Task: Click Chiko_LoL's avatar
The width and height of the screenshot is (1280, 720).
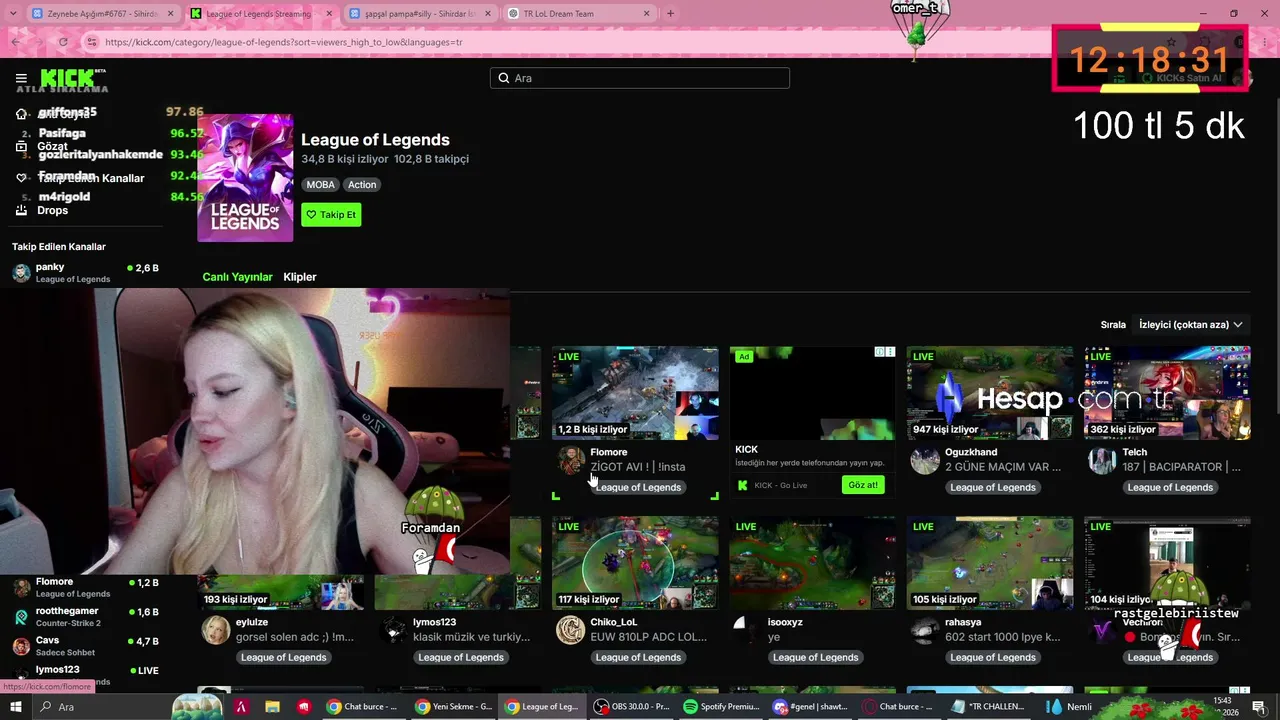Action: click(571, 631)
